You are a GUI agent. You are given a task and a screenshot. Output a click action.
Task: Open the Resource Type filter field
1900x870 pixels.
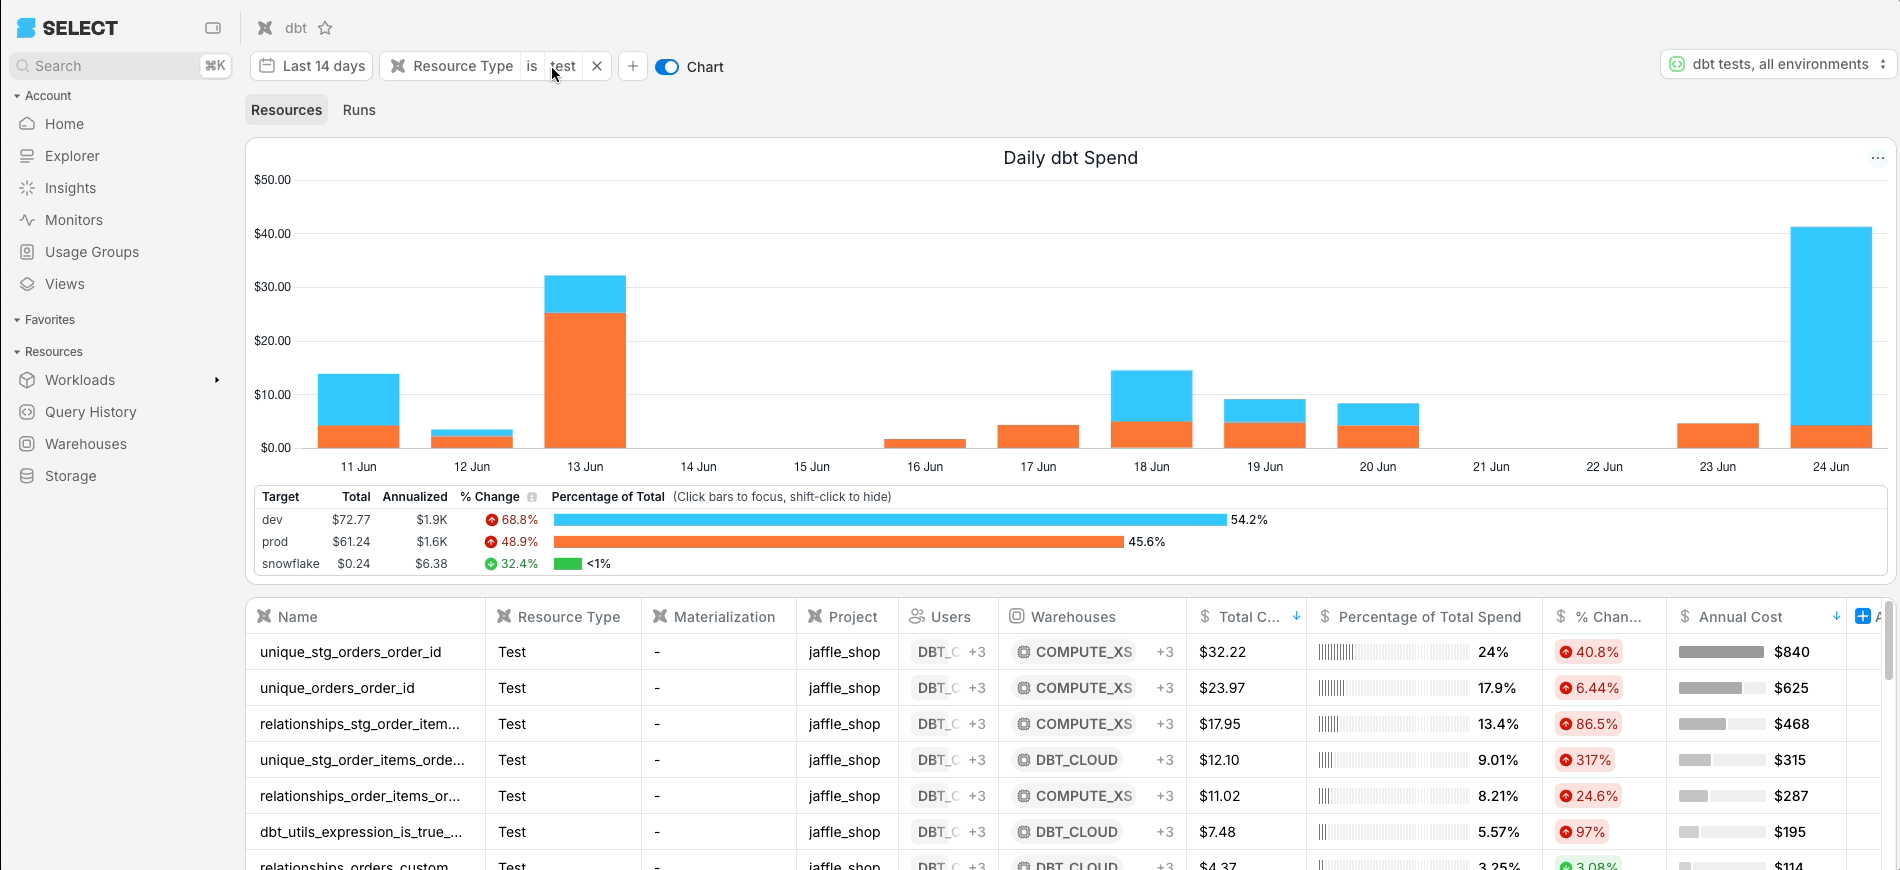tap(452, 66)
